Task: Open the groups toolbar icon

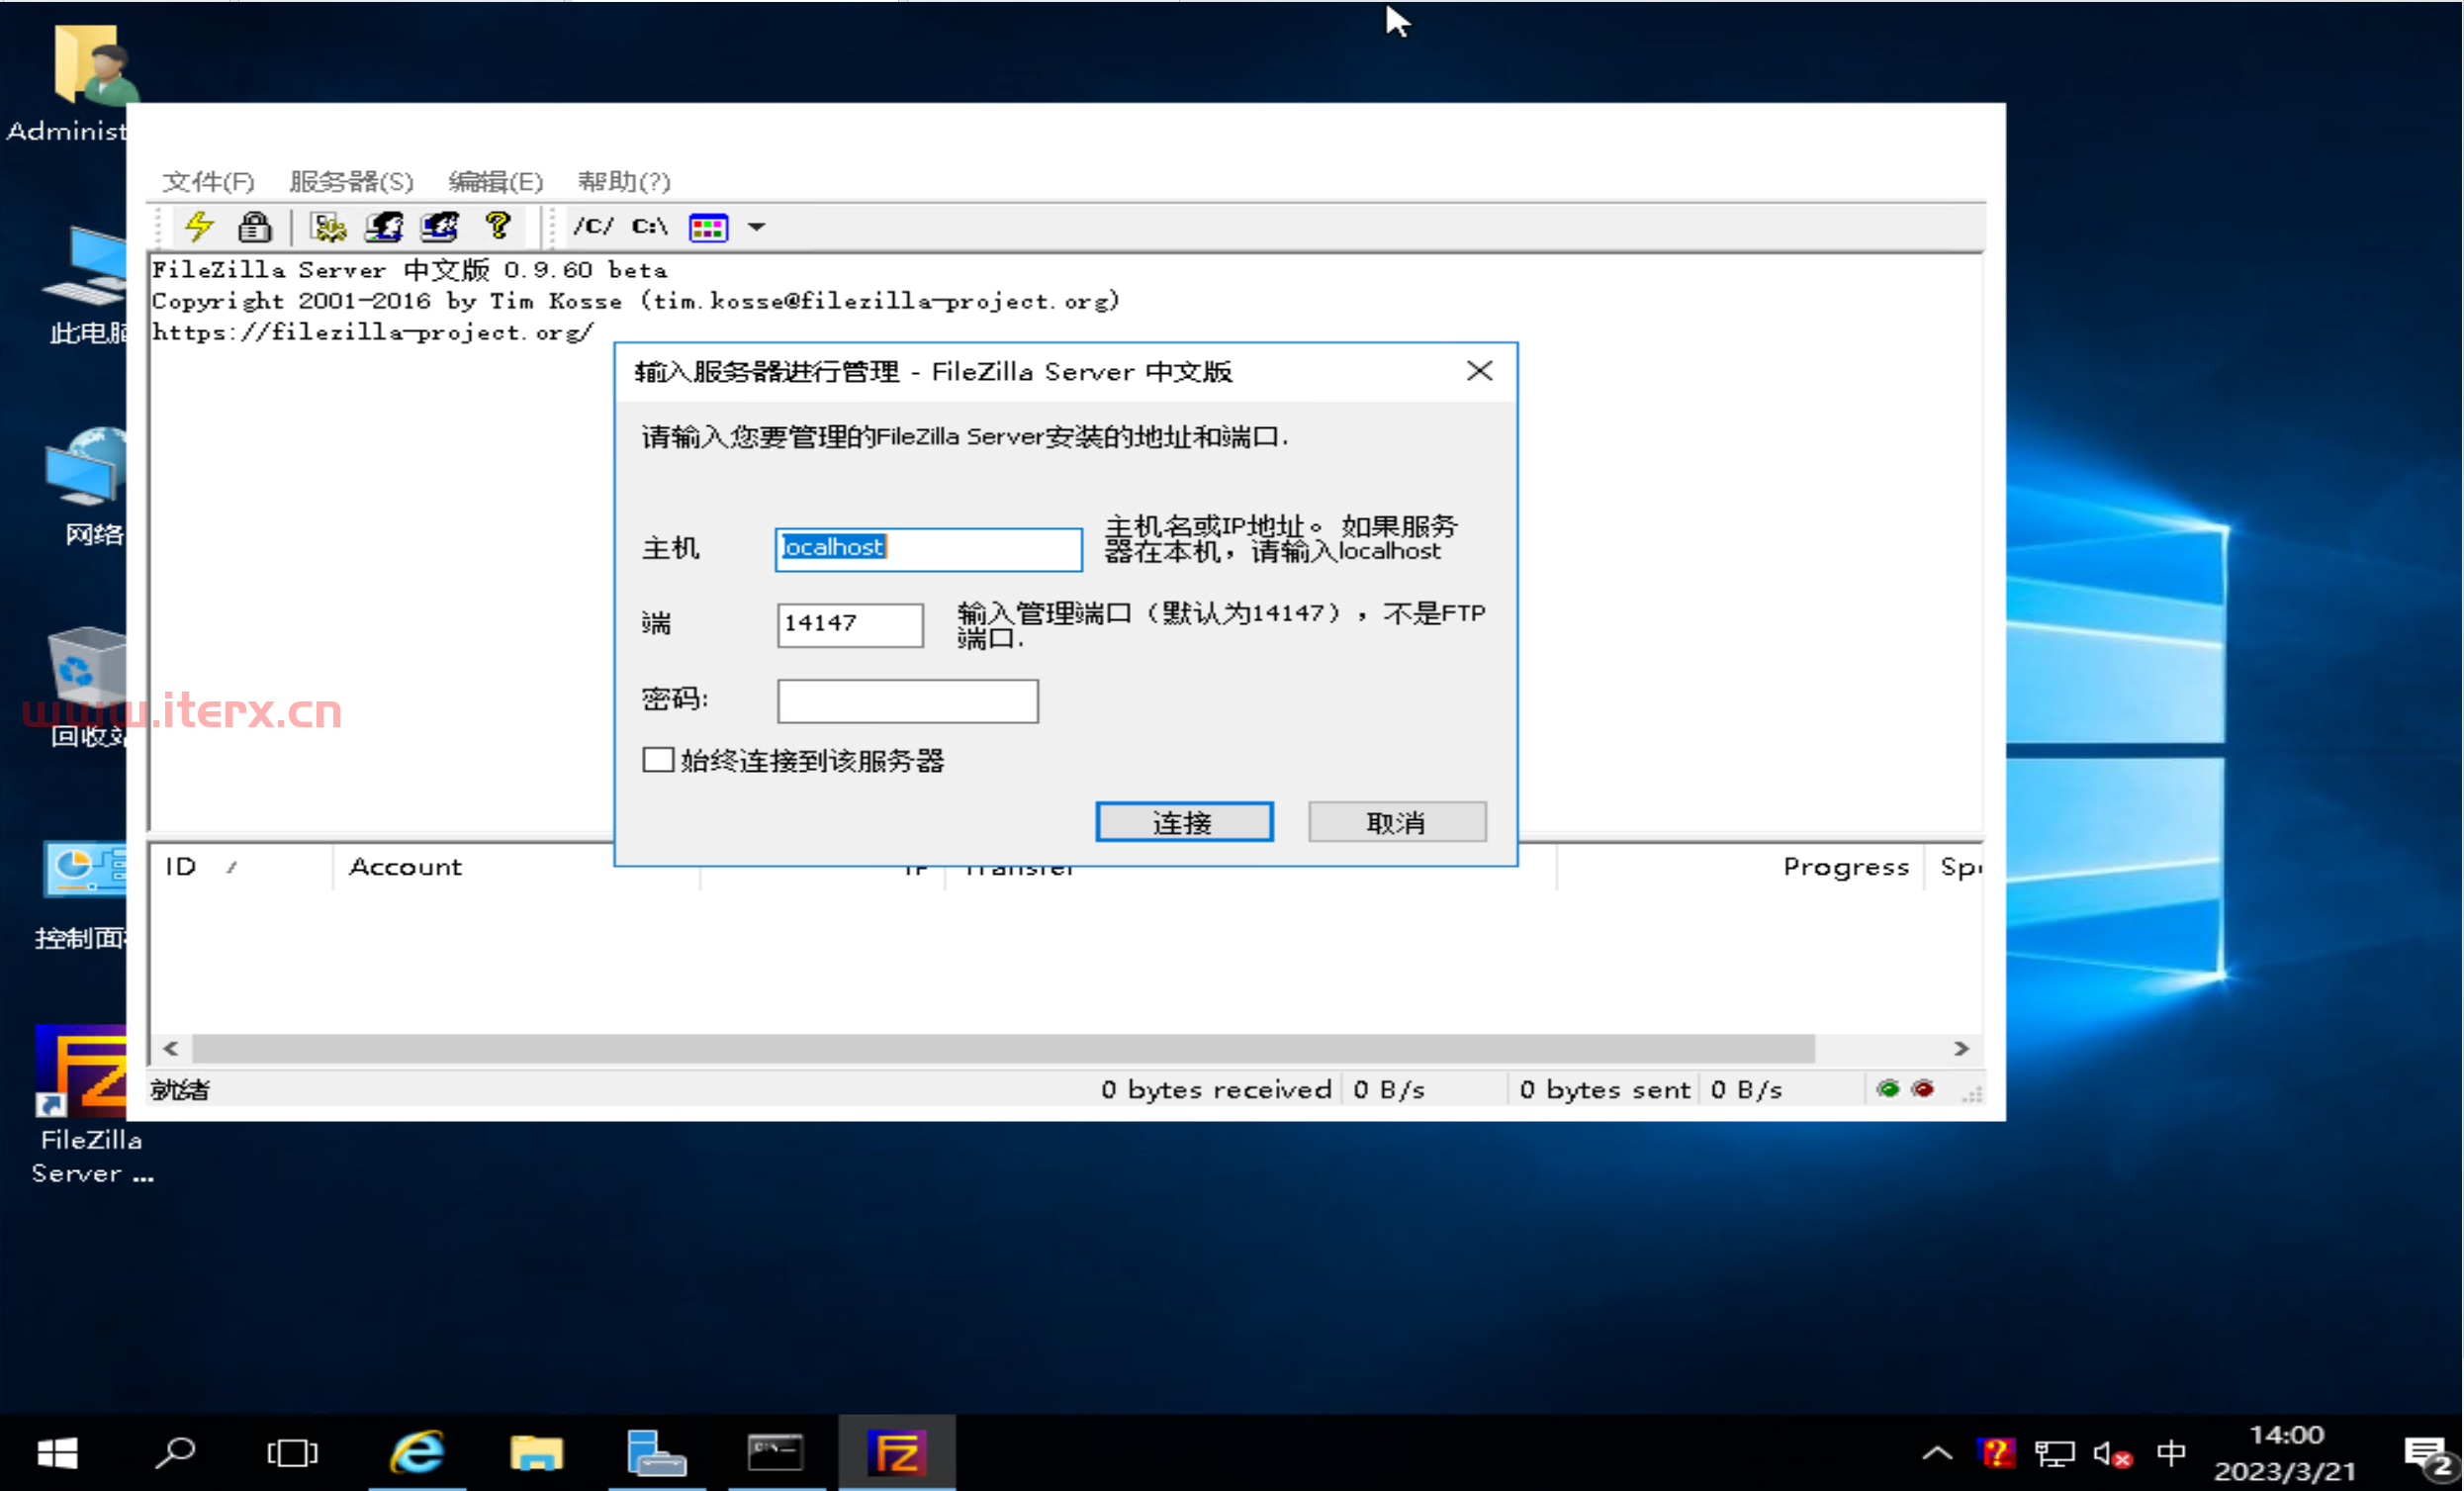Action: click(440, 227)
